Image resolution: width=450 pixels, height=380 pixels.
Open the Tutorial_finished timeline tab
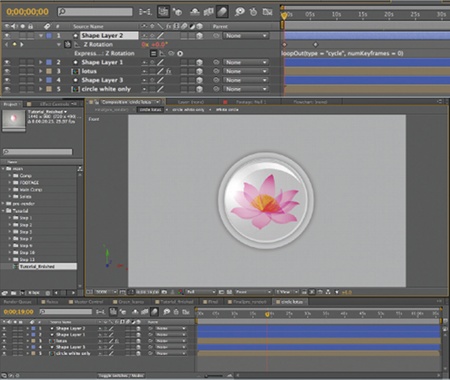[x=175, y=302]
